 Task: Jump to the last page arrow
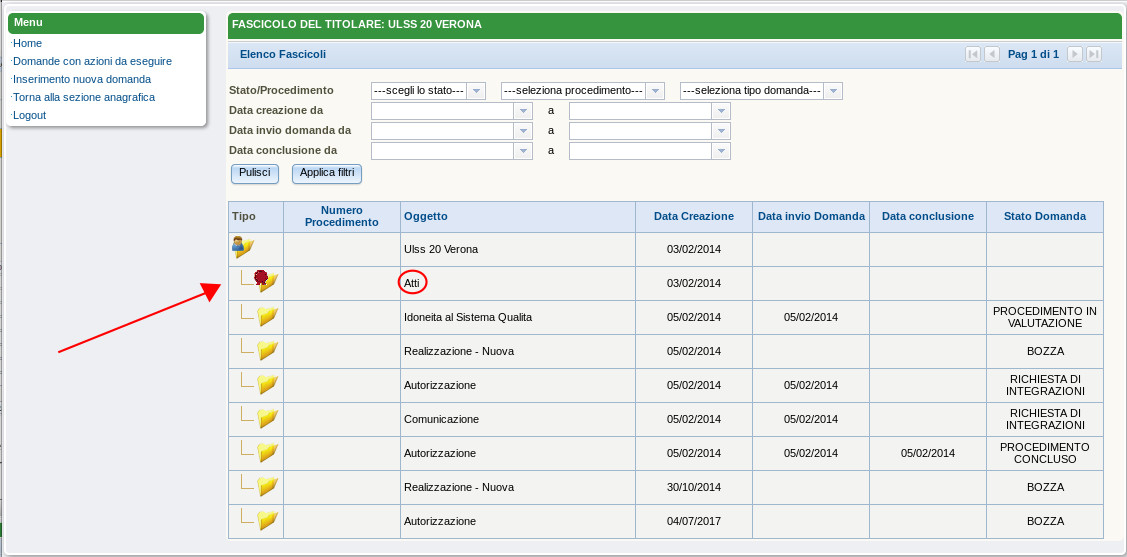1094,54
